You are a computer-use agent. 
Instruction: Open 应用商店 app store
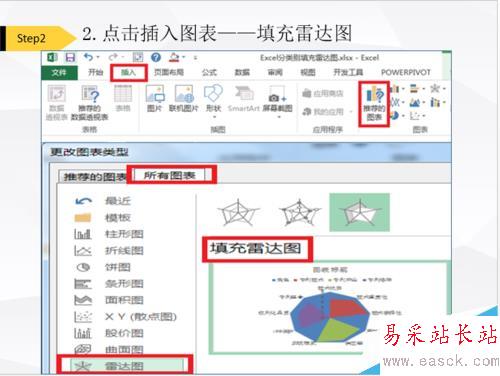pos(322,94)
